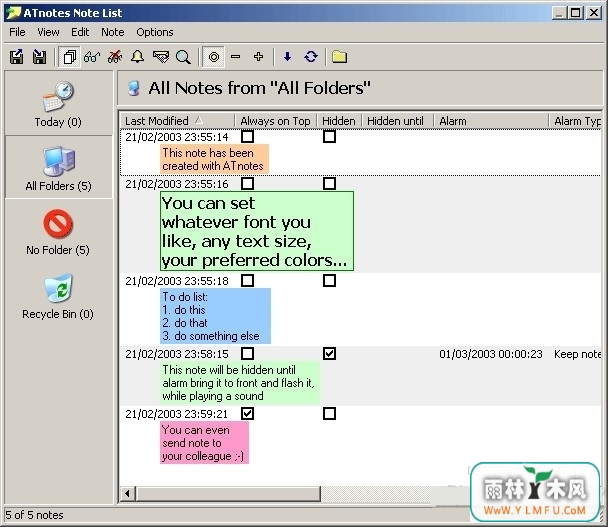Open the Edit menu
Viewport: 608px width, 527px height.
(x=80, y=32)
